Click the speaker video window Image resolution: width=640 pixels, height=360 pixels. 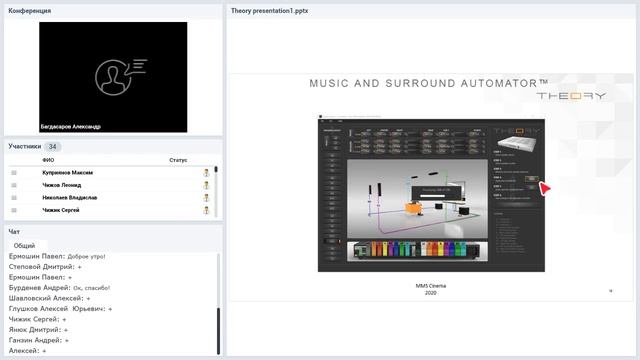click(x=113, y=77)
